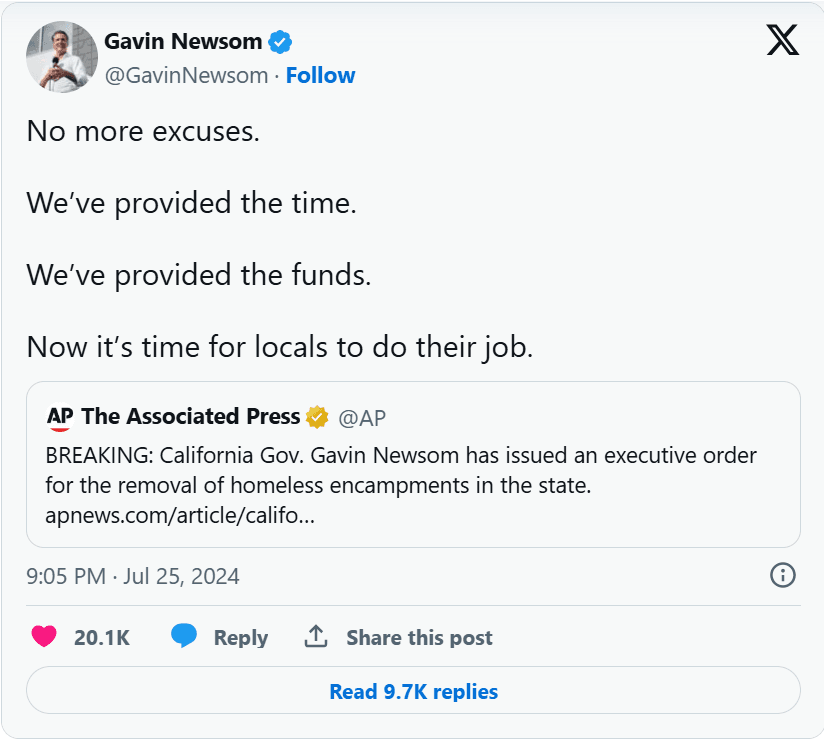
Task: Like the post with the heart icon
Action: pyautogui.click(x=44, y=637)
